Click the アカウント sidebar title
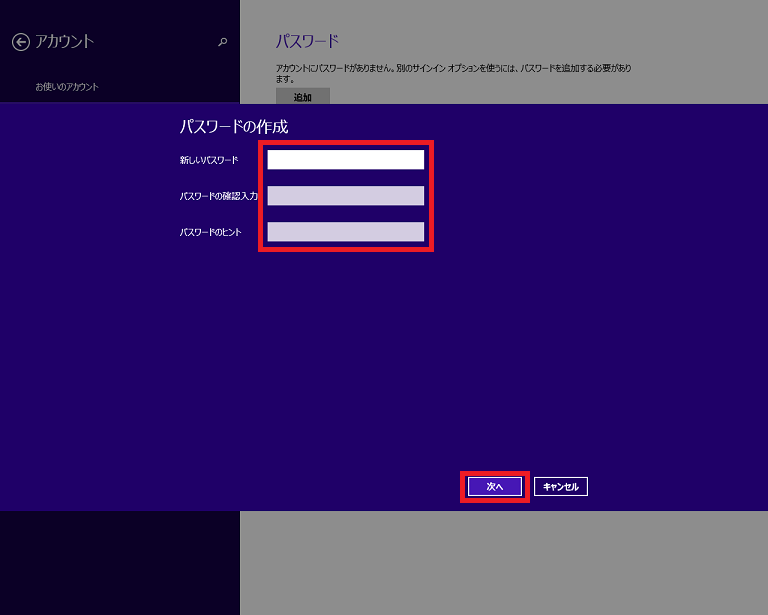 (x=64, y=42)
